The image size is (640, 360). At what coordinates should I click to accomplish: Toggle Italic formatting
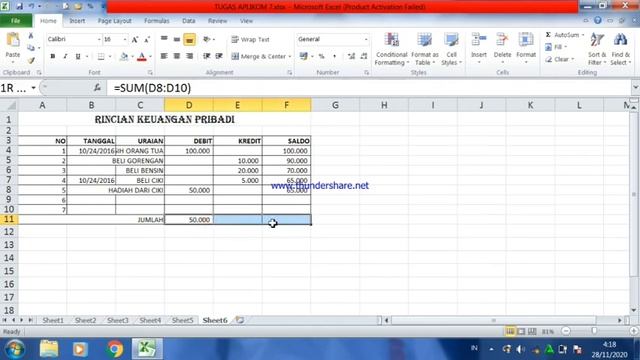[65, 56]
